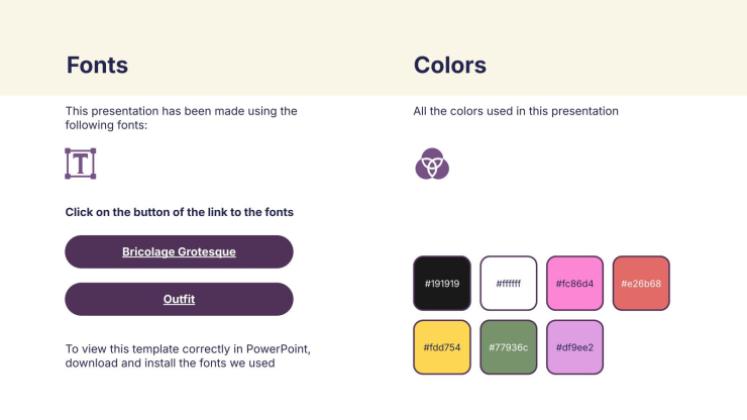
Task: Click the bold 'Click on the button' instruction
Action: click(179, 212)
